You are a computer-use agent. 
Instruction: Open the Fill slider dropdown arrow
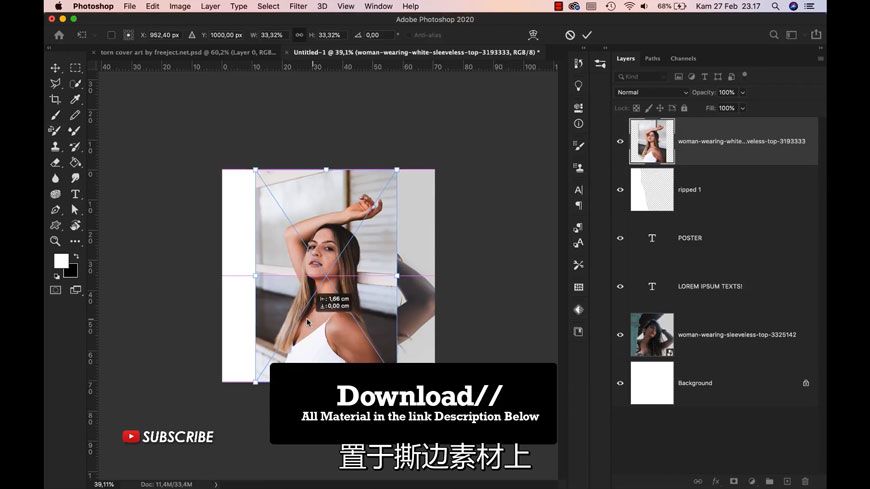(x=742, y=108)
